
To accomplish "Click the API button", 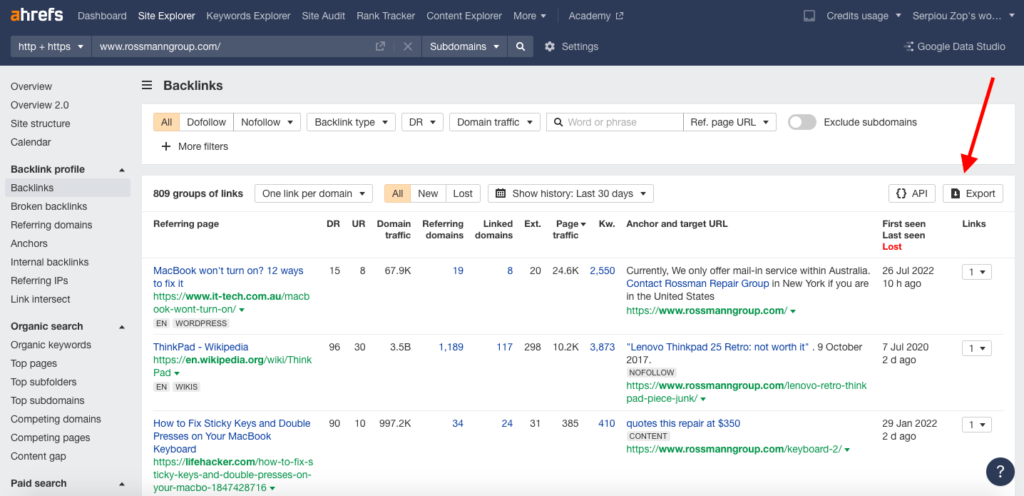I will [x=912, y=193].
